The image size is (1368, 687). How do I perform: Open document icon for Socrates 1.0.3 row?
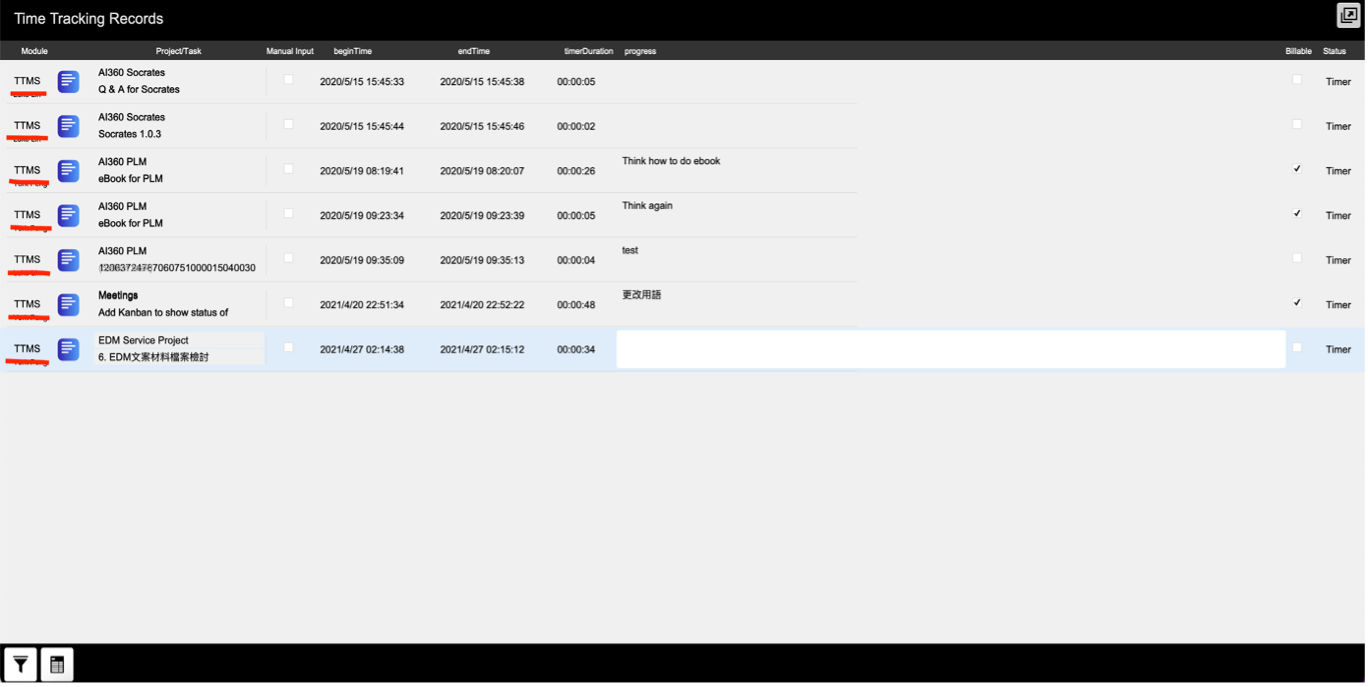(x=68, y=126)
